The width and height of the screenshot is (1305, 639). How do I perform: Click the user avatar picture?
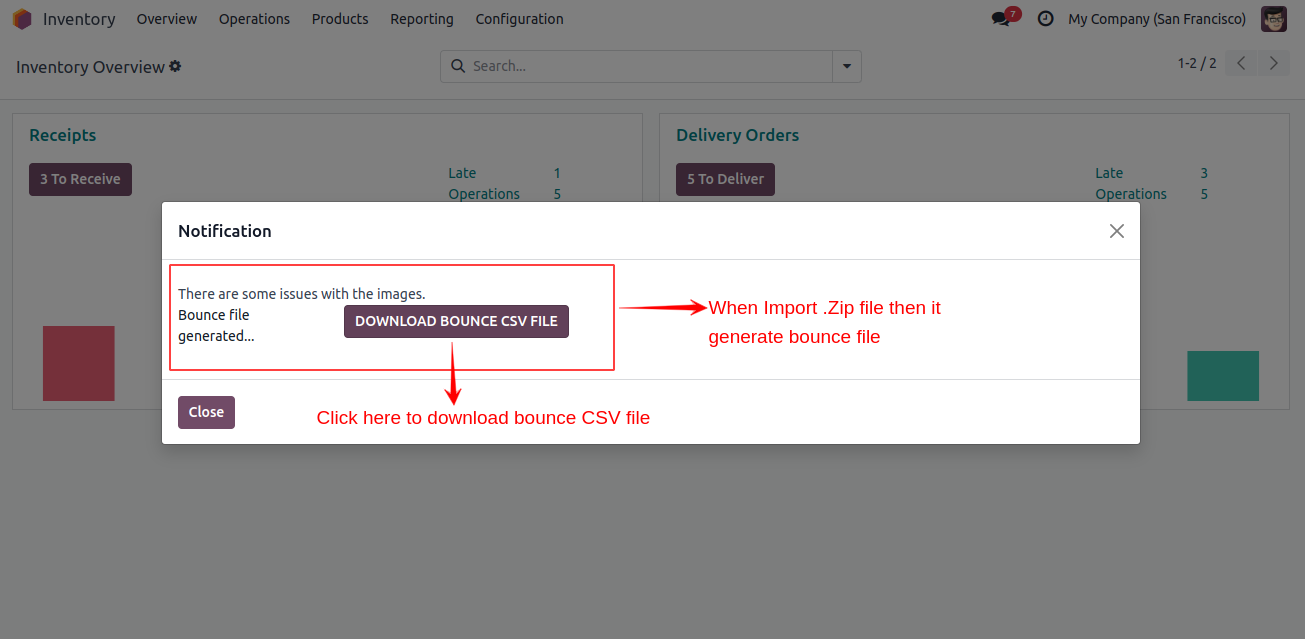tap(1273, 19)
